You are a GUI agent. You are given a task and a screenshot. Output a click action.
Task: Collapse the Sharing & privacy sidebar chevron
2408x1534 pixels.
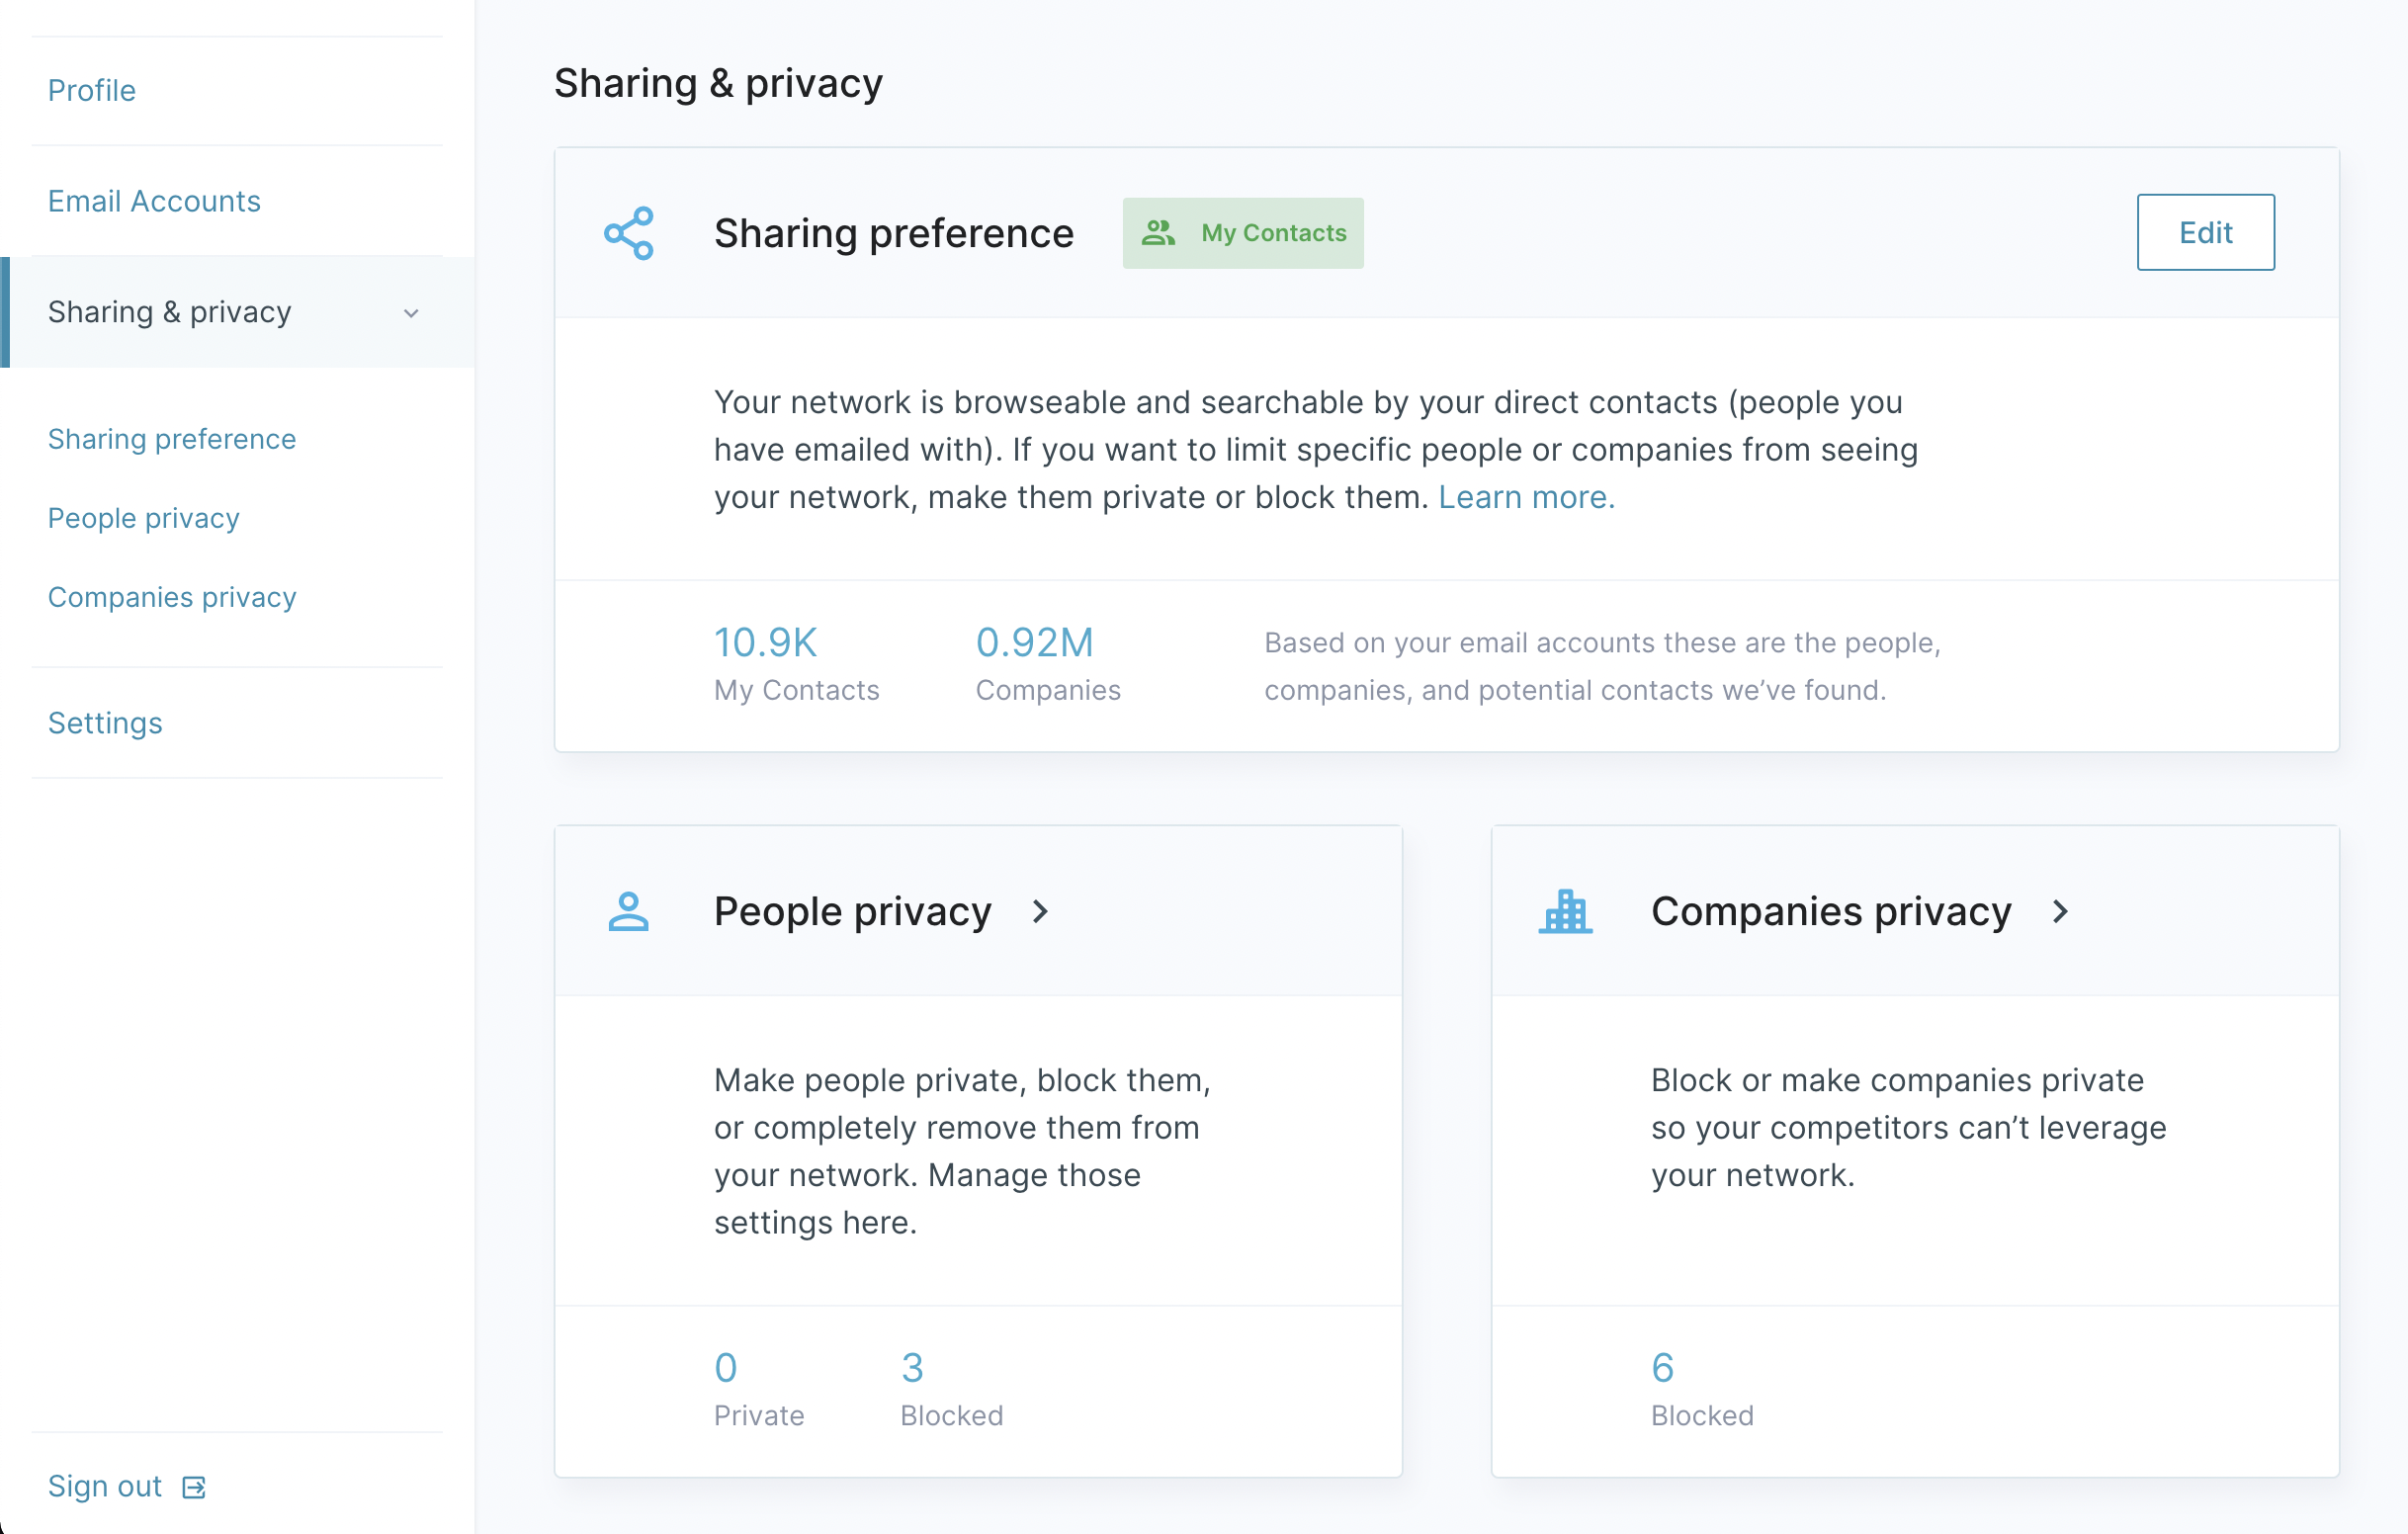[411, 313]
